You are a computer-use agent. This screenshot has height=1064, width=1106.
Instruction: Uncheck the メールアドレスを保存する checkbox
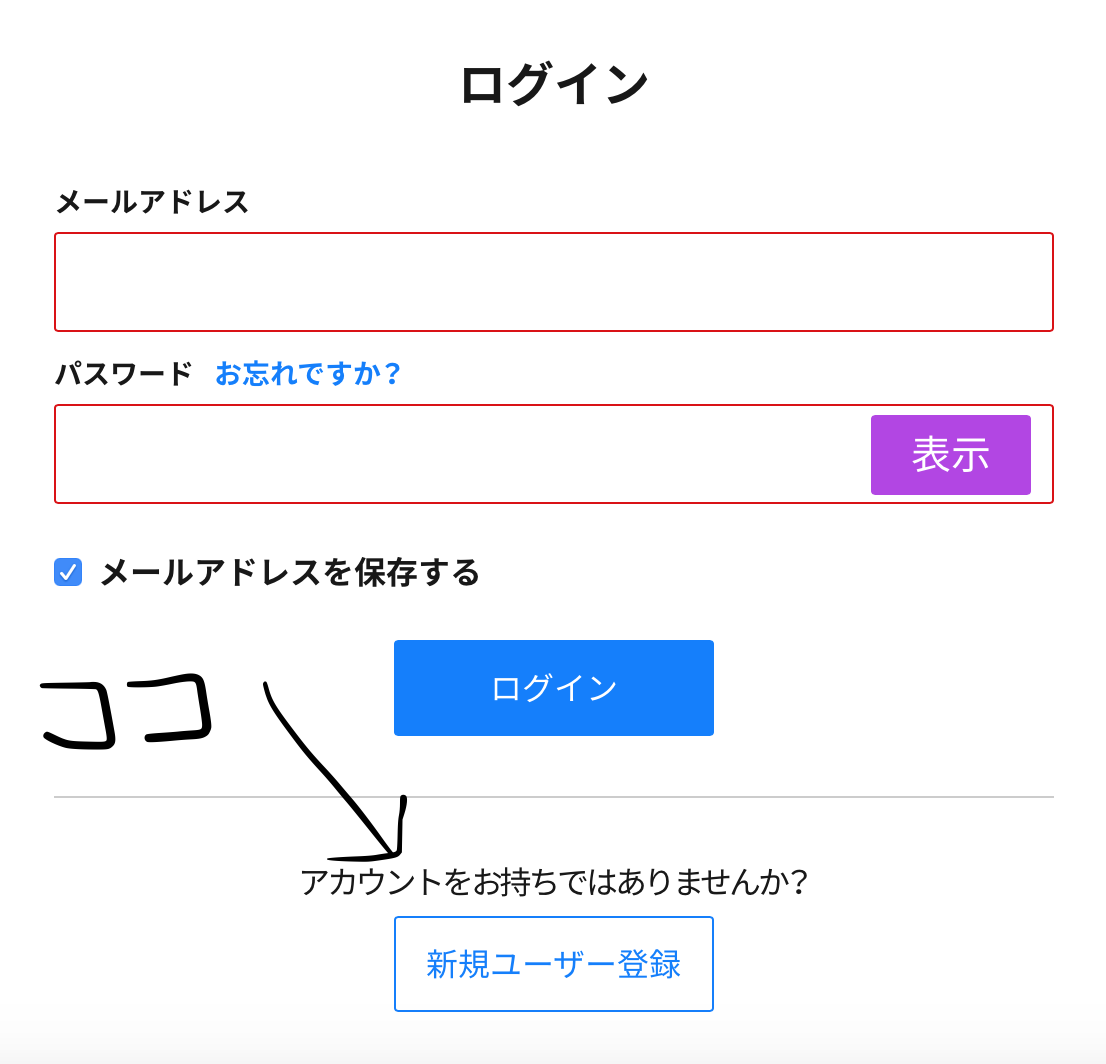[68, 572]
